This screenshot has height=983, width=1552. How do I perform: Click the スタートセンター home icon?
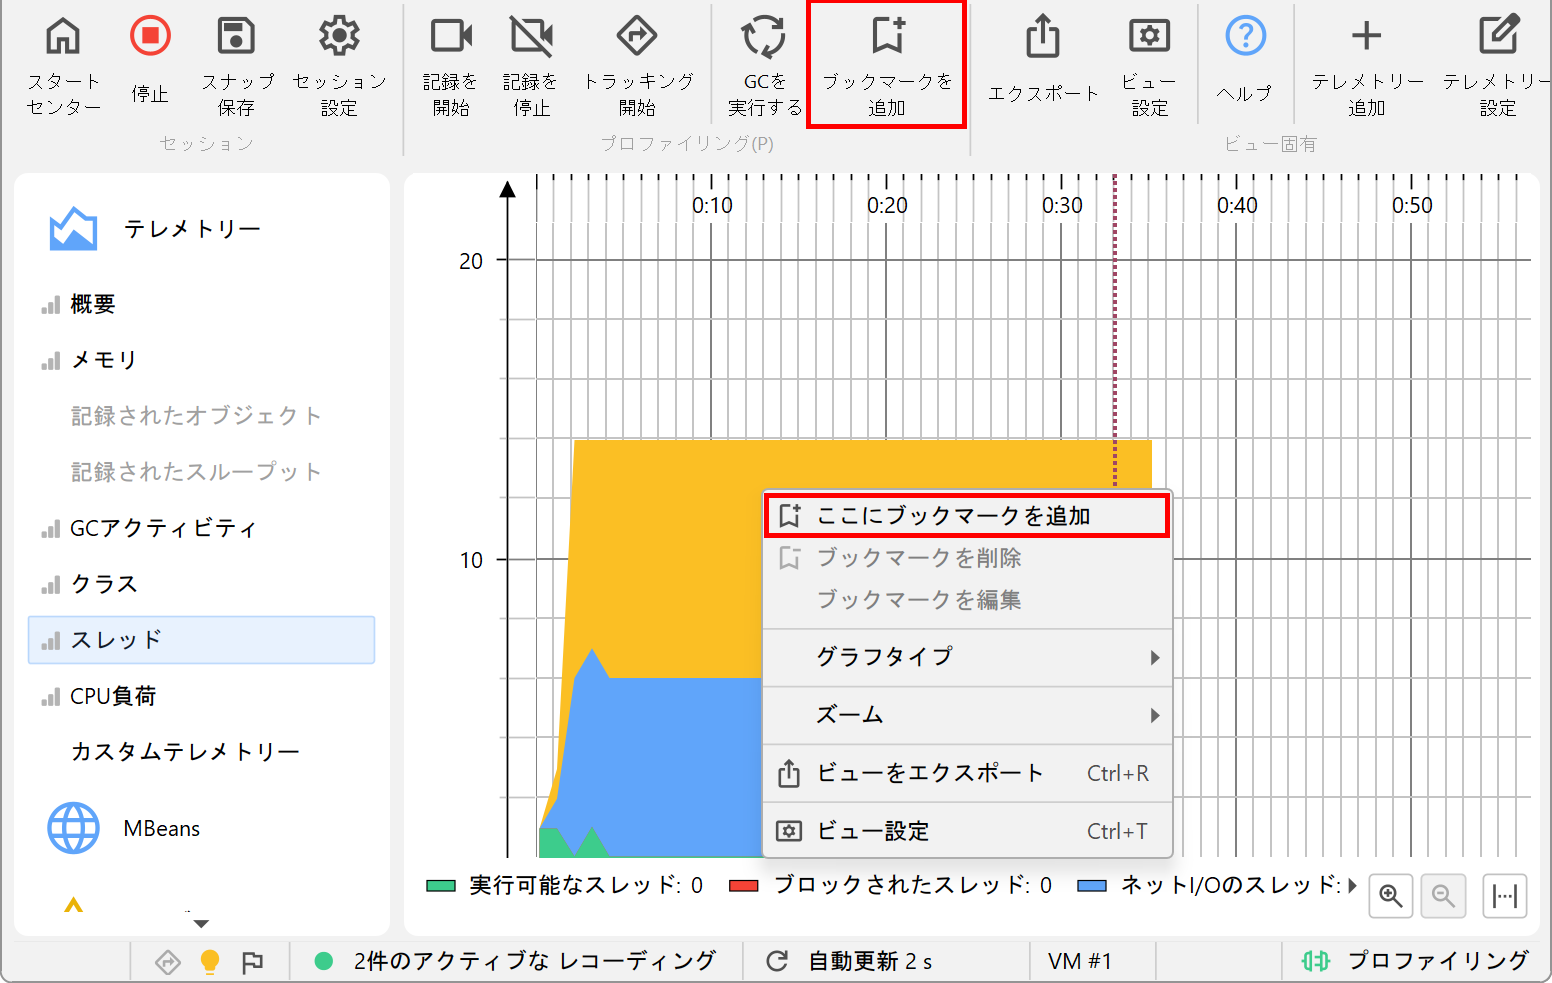[x=63, y=38]
